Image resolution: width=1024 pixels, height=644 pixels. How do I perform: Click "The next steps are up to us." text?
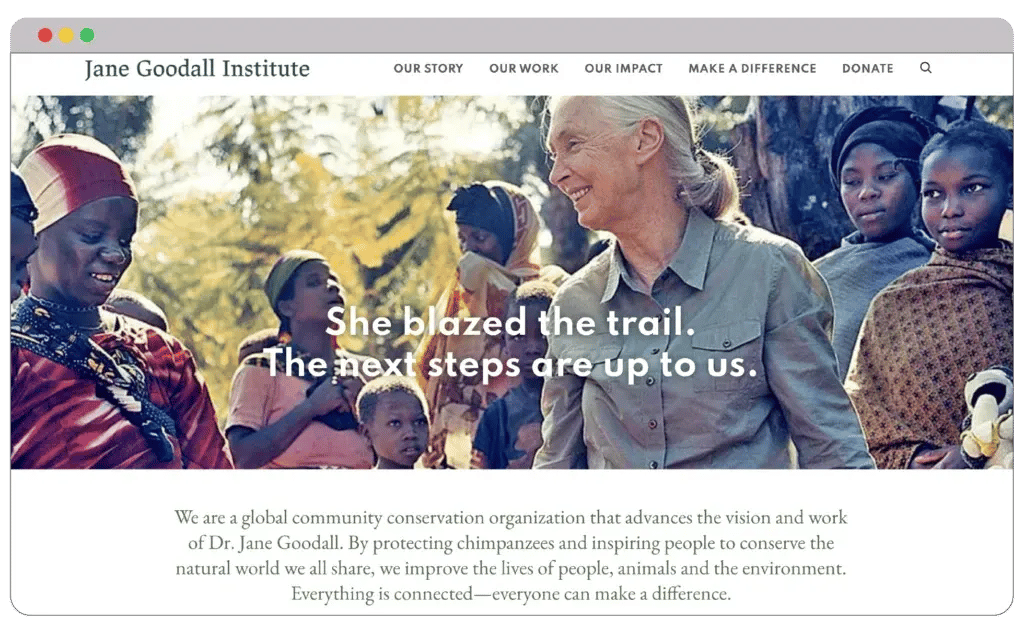click(x=510, y=364)
